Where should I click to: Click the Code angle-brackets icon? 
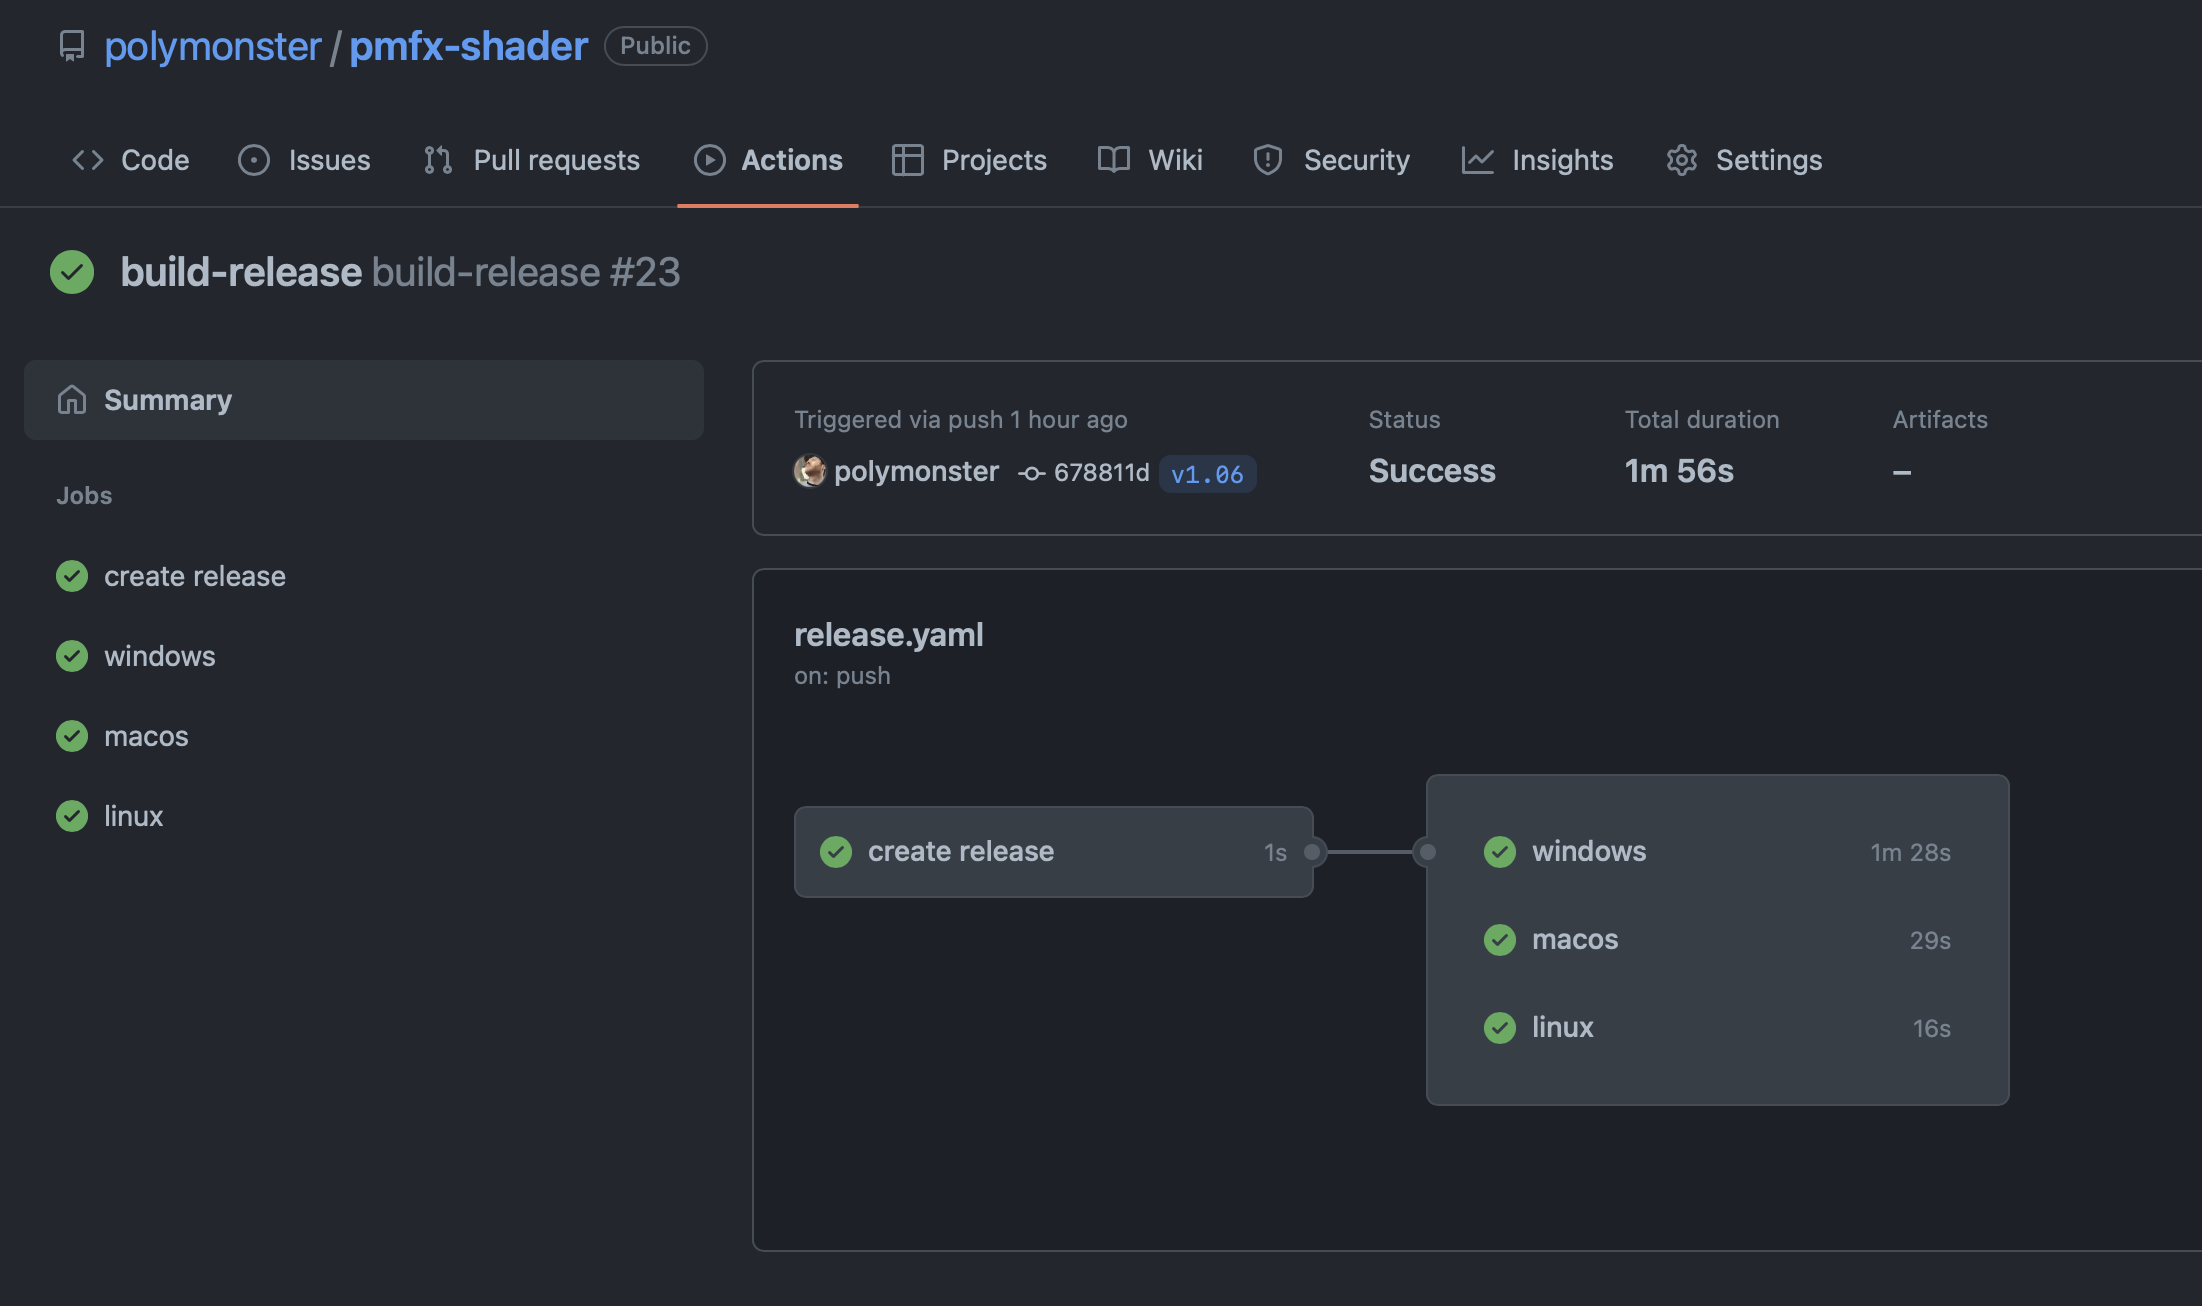88,160
